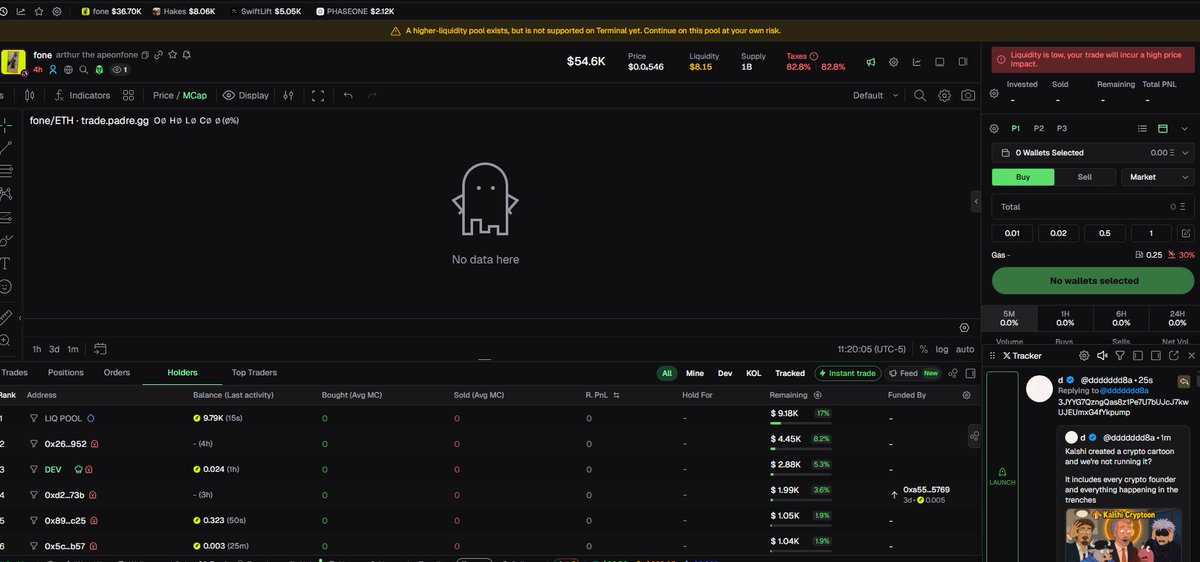Viewport: 1200px width, 562px height.
Task: Select the 5M stats interval
Action: click(x=1009, y=318)
